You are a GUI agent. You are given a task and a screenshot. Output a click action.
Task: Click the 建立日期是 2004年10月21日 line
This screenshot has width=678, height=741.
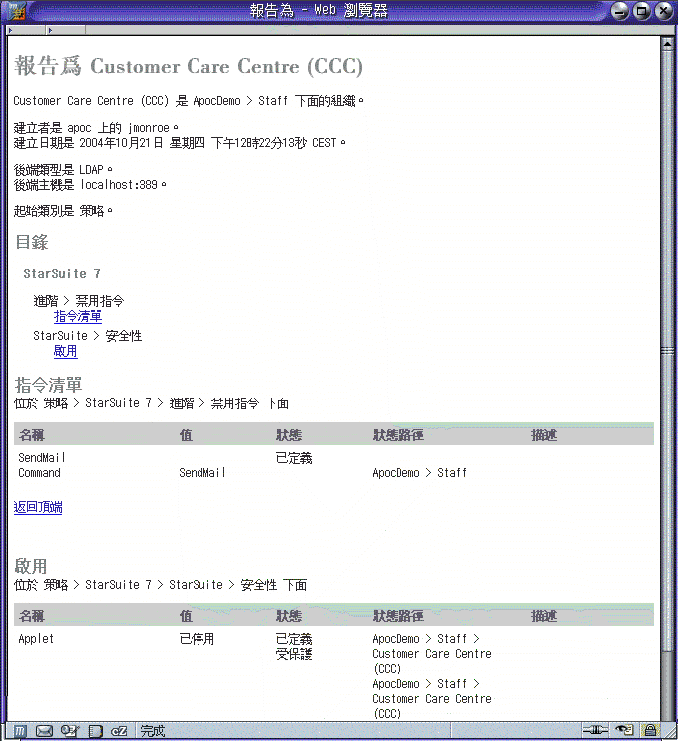180,143
